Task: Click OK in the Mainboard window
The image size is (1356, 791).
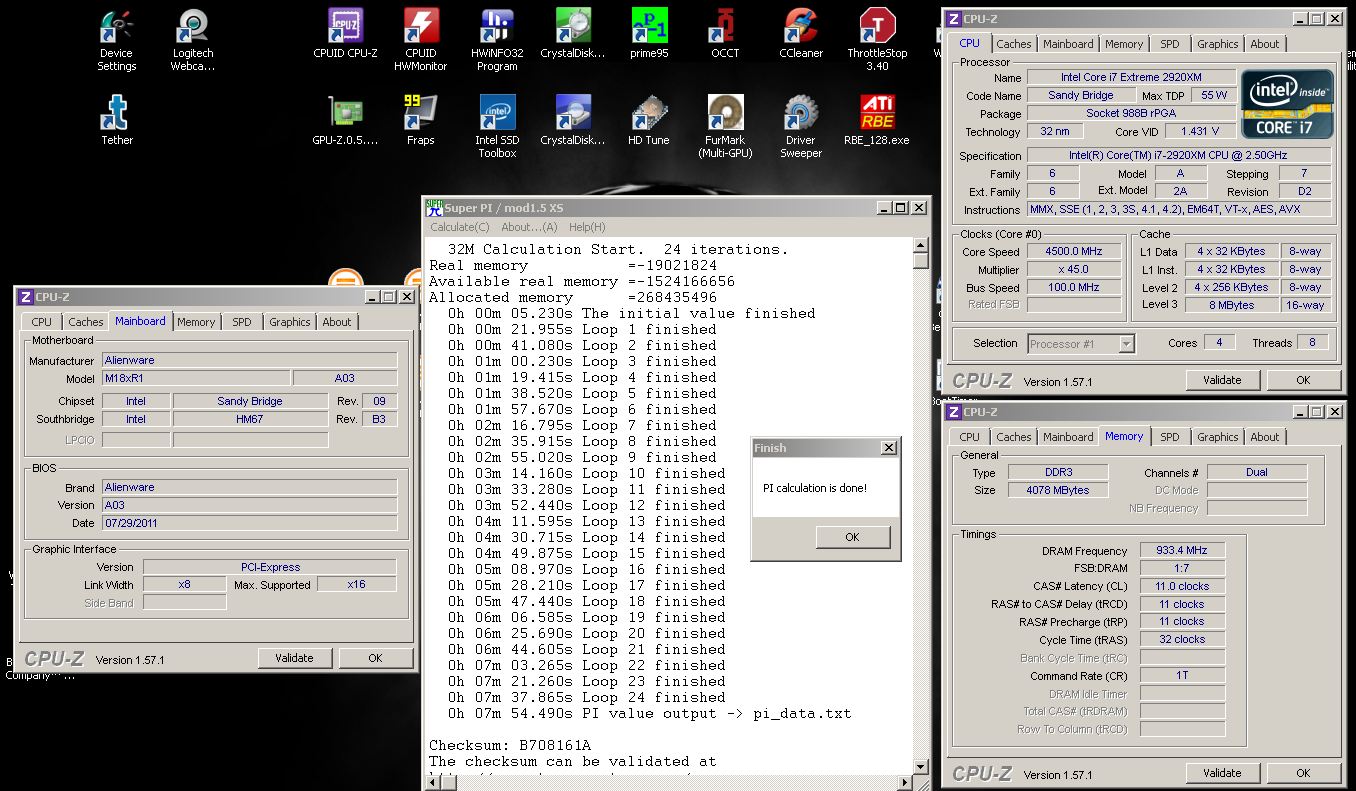Action: click(375, 658)
